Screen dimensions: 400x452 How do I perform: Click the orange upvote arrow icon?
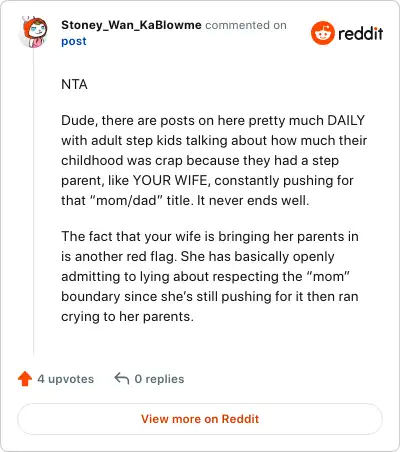point(25,379)
